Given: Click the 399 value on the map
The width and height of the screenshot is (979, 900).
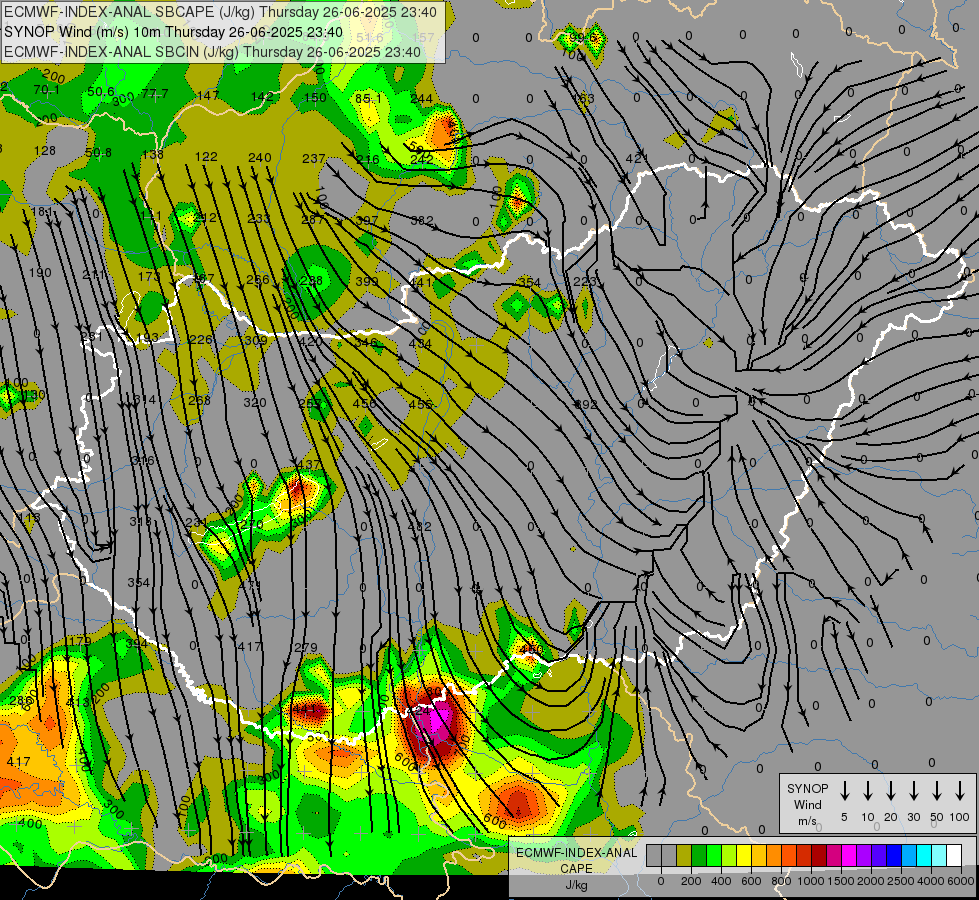Looking at the screenshot, I should [367, 281].
